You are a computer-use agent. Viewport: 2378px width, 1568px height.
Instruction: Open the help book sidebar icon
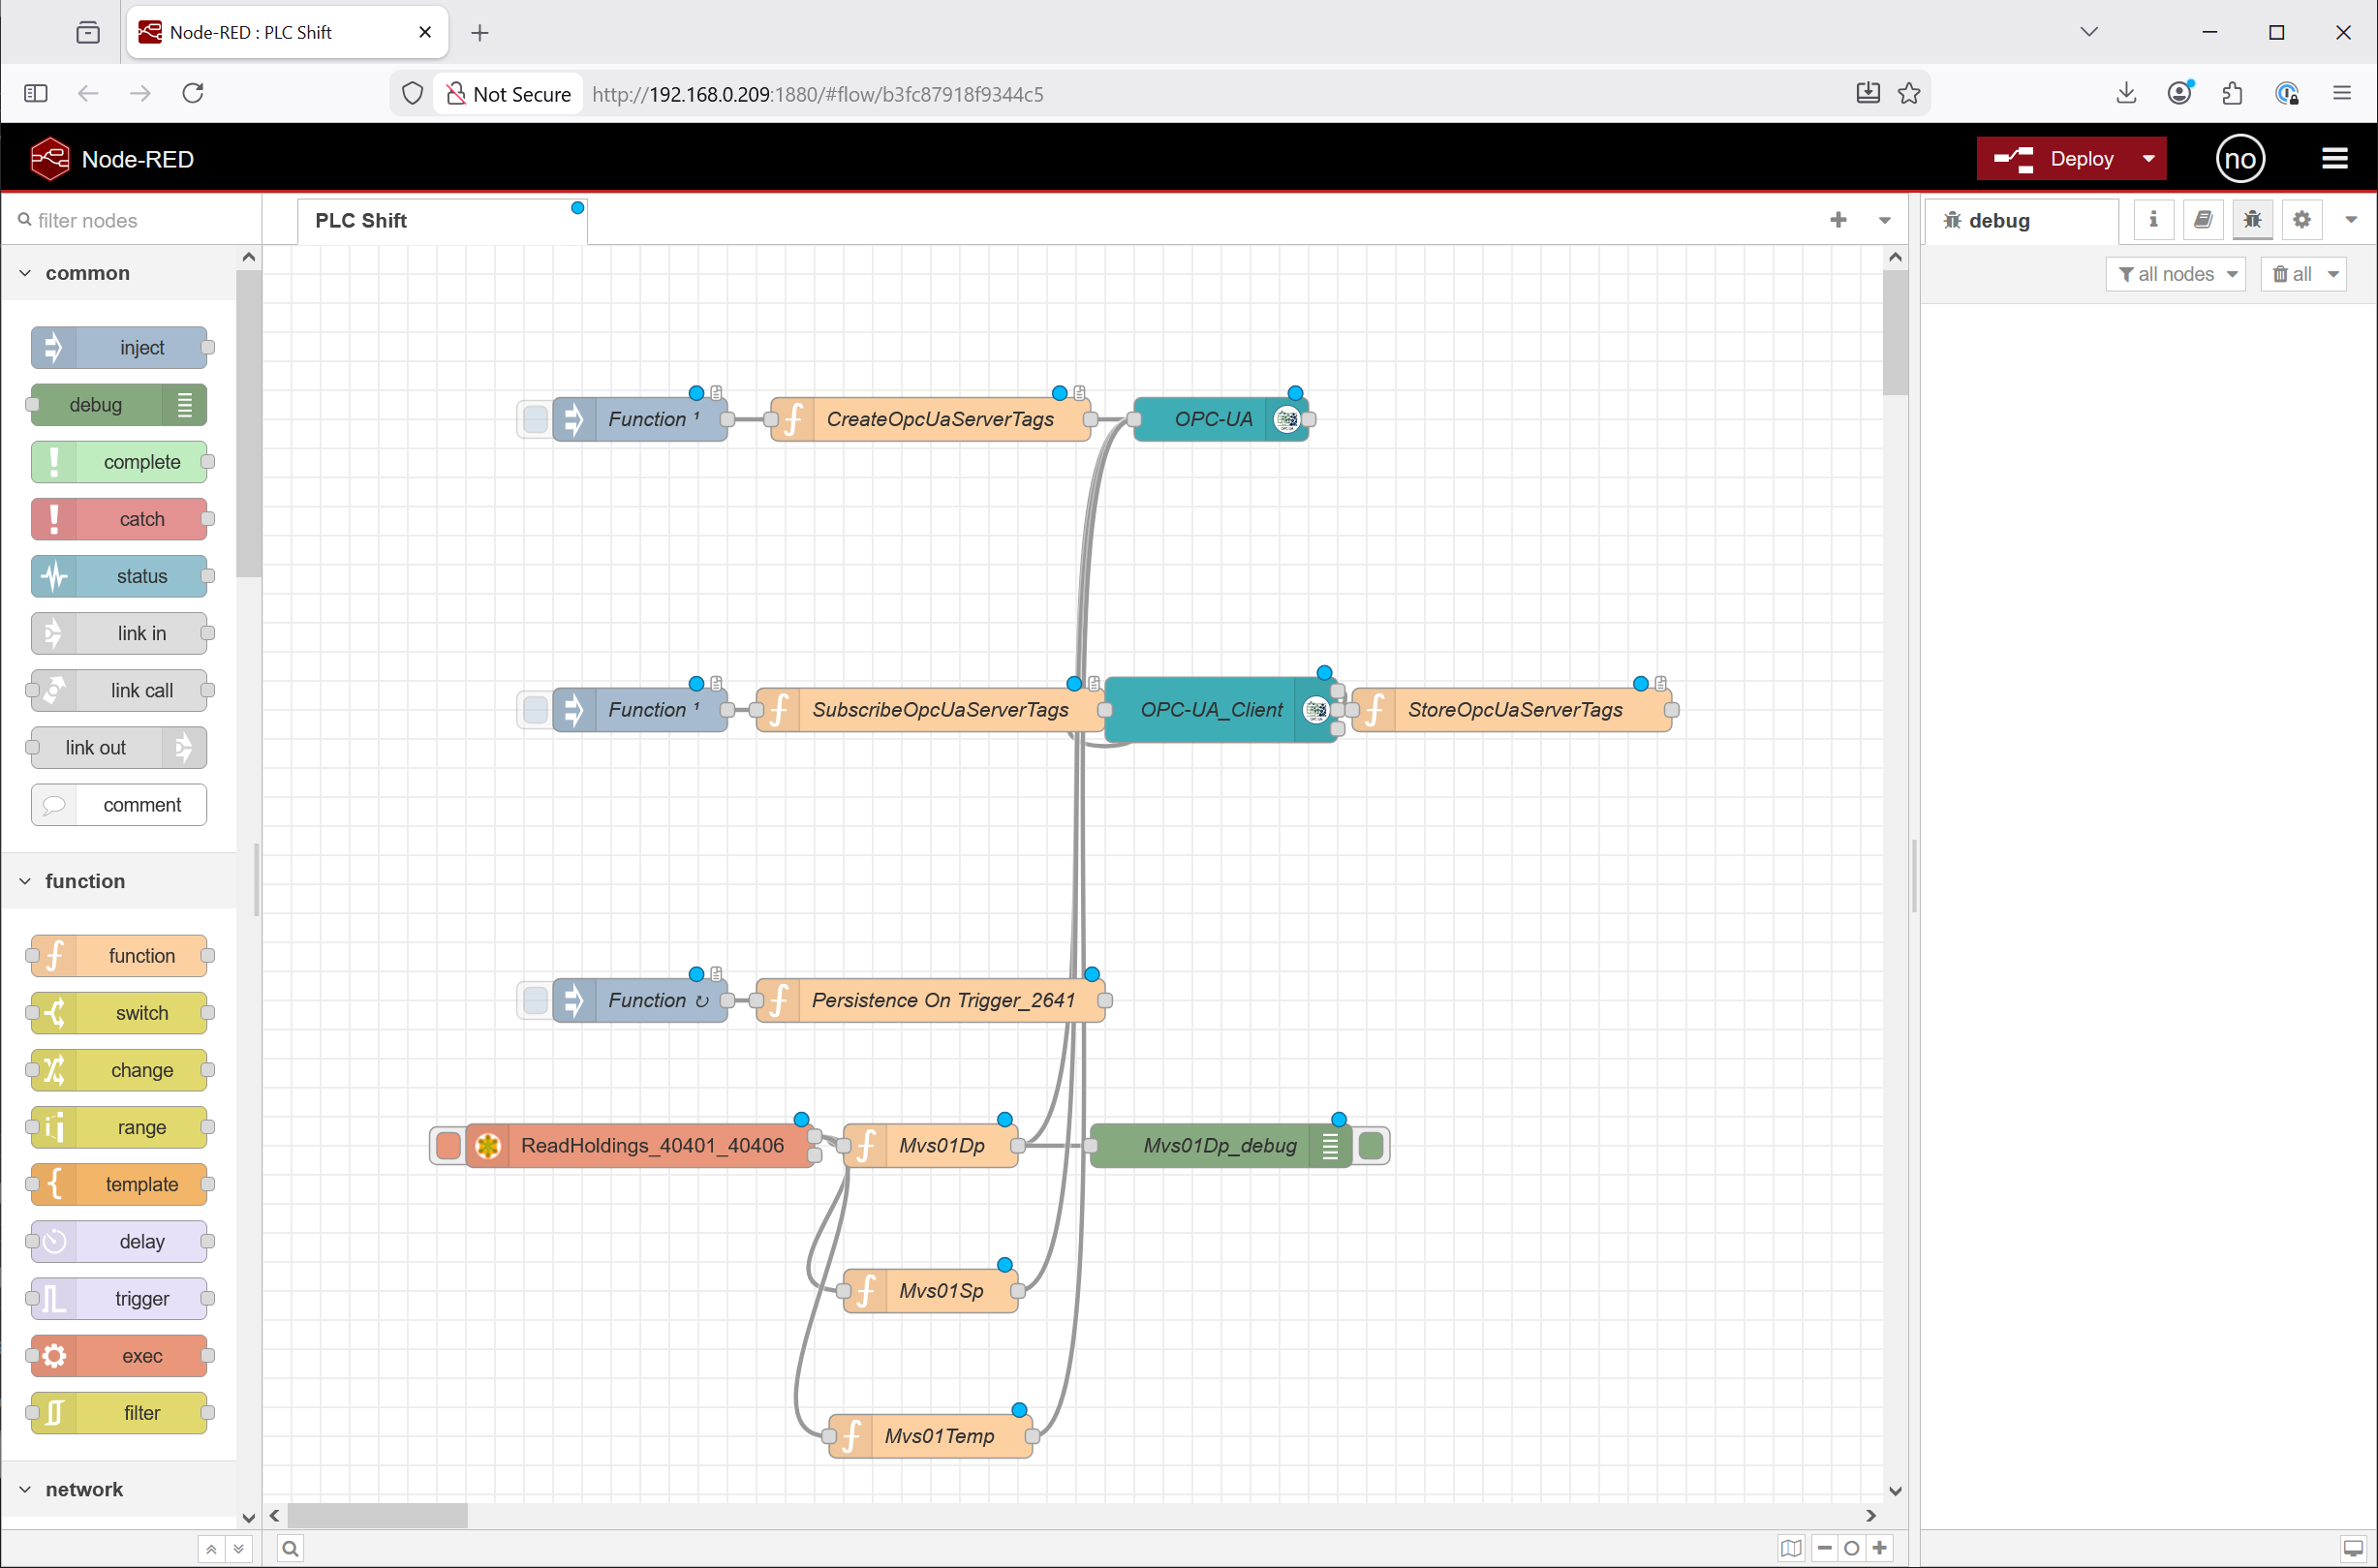coord(2202,220)
